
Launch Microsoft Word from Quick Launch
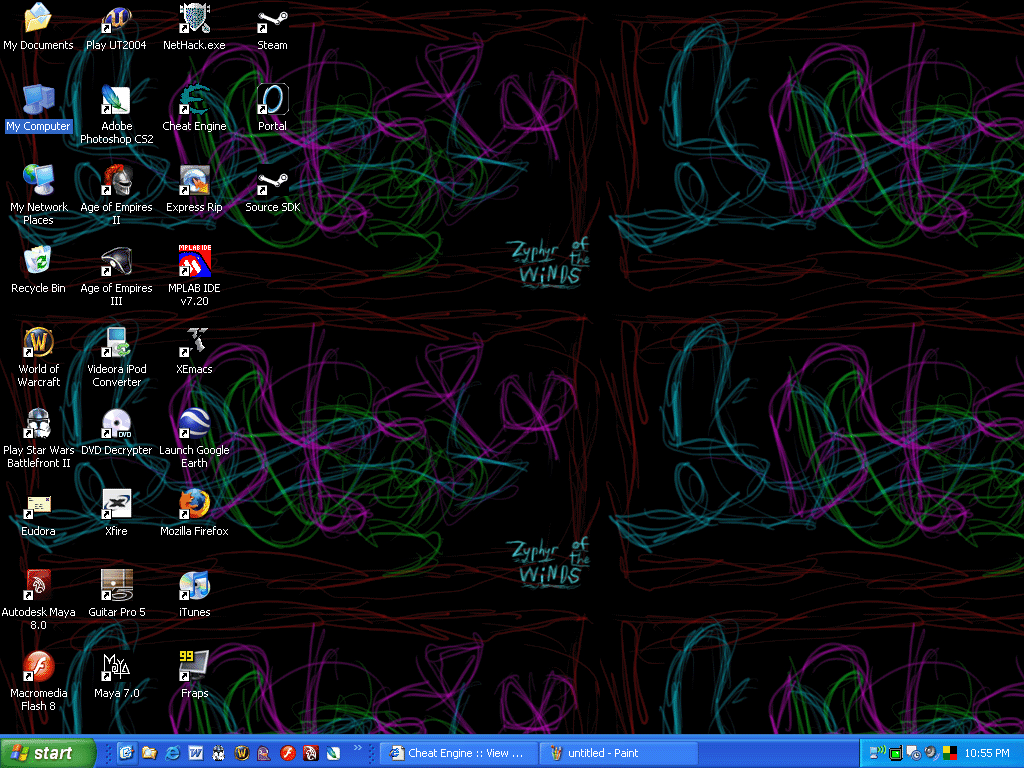(x=195, y=753)
